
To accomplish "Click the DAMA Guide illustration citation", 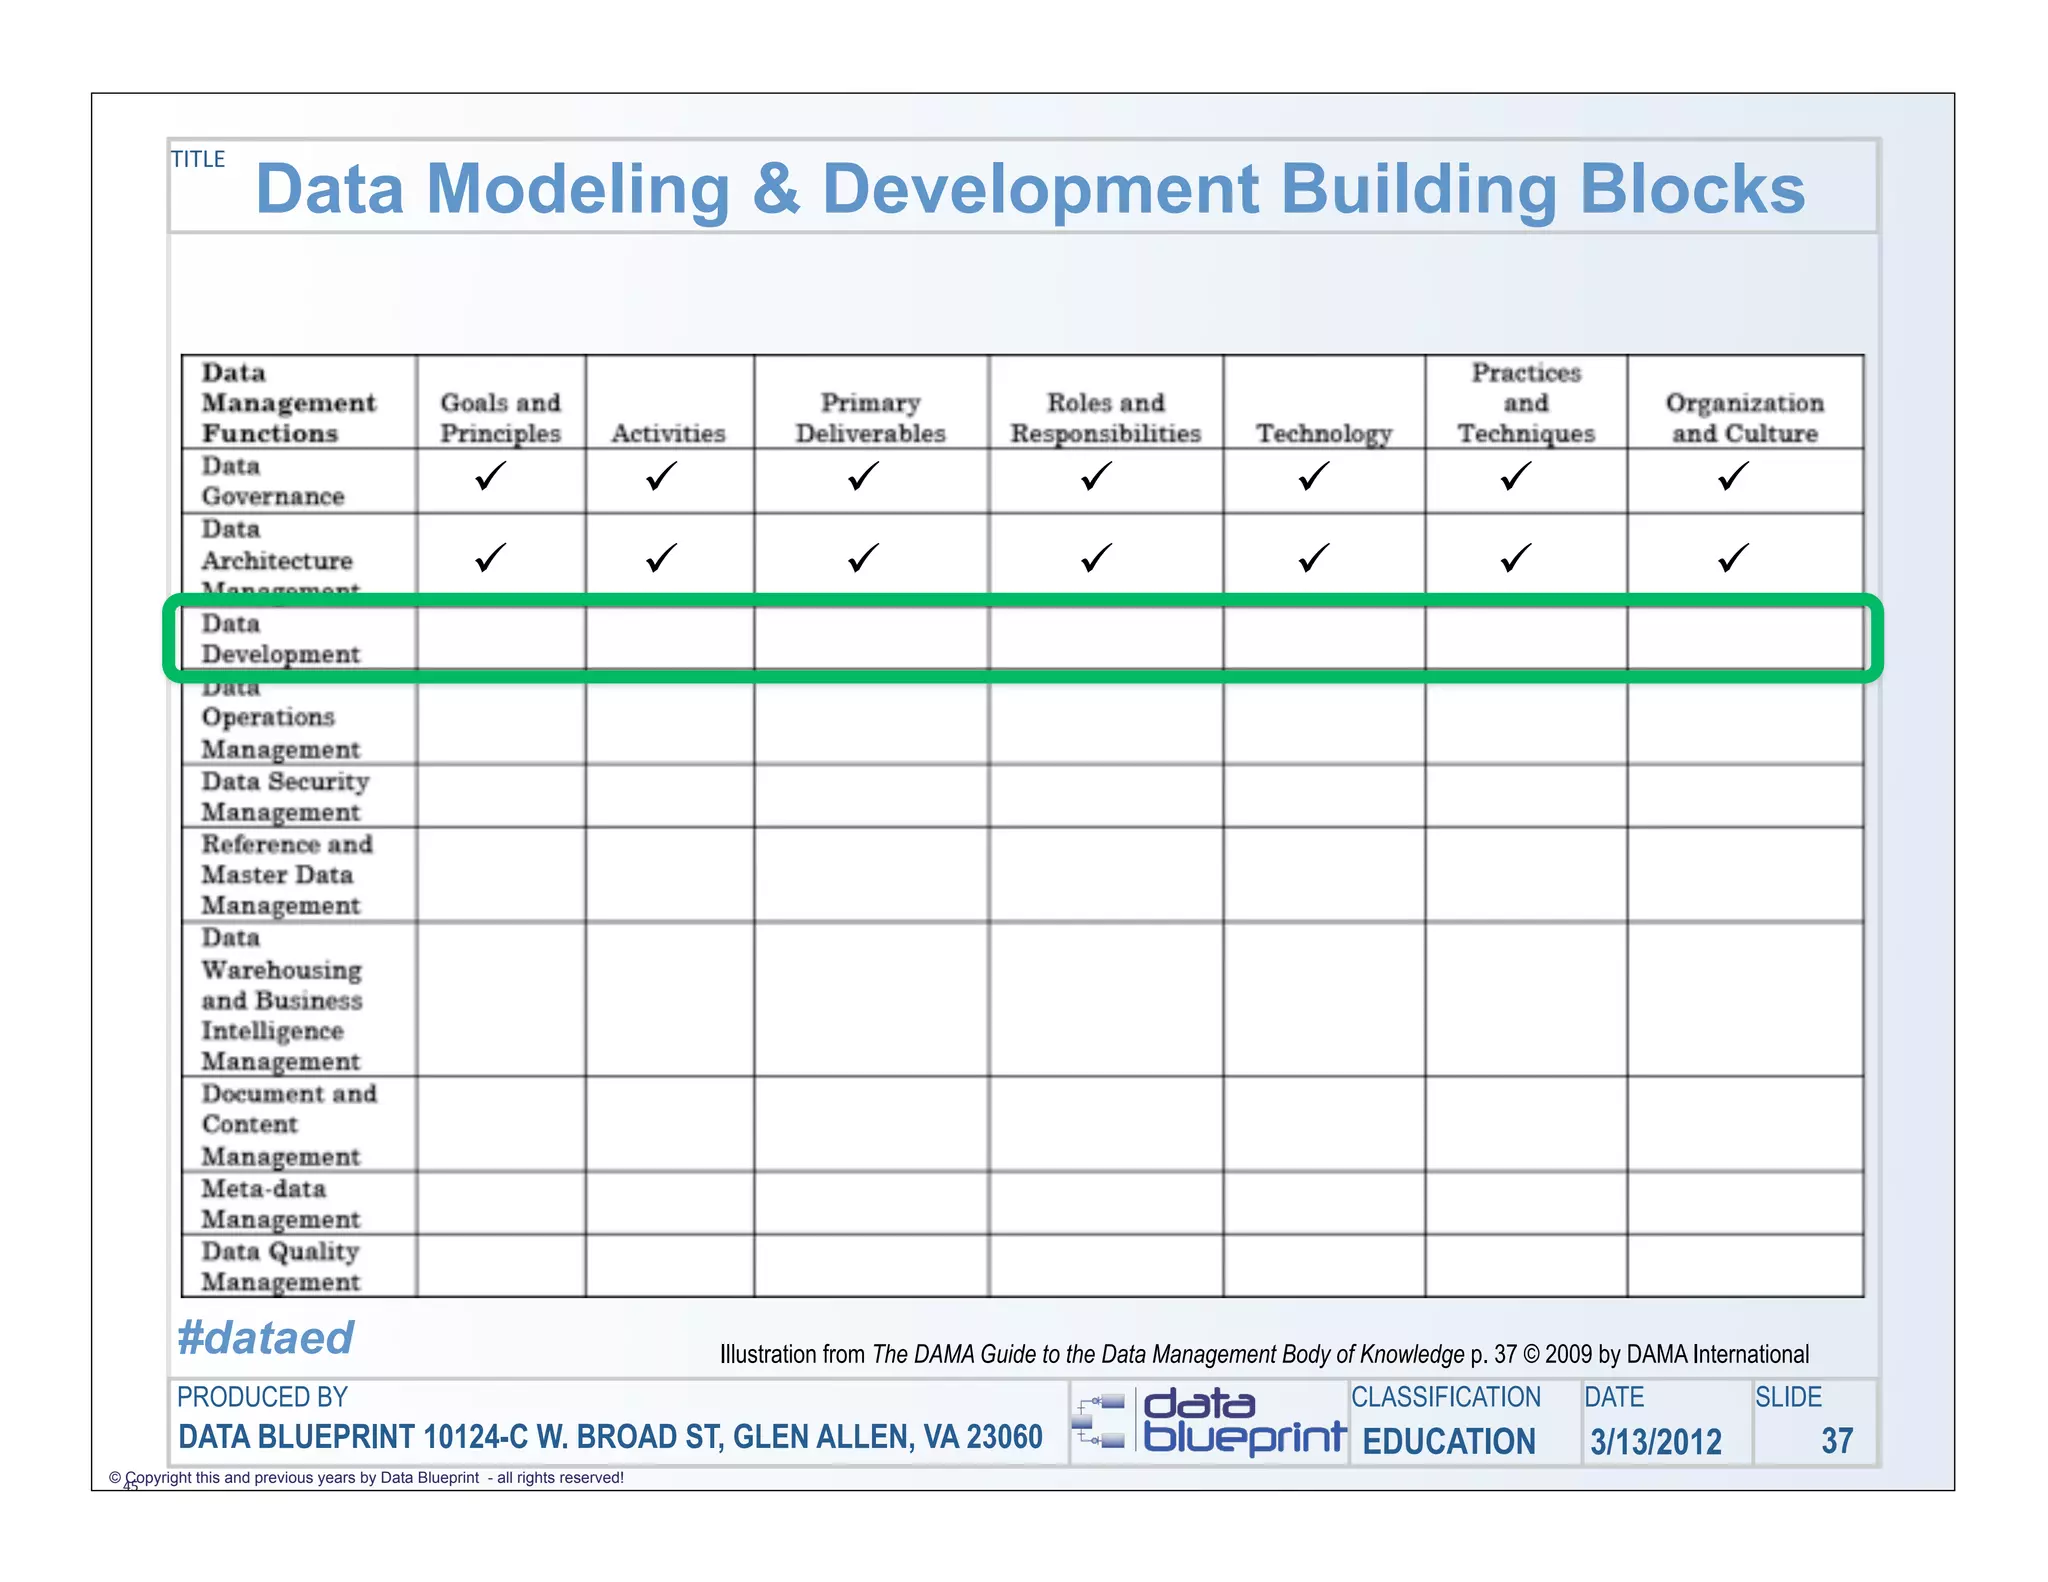I will 1264,1354.
